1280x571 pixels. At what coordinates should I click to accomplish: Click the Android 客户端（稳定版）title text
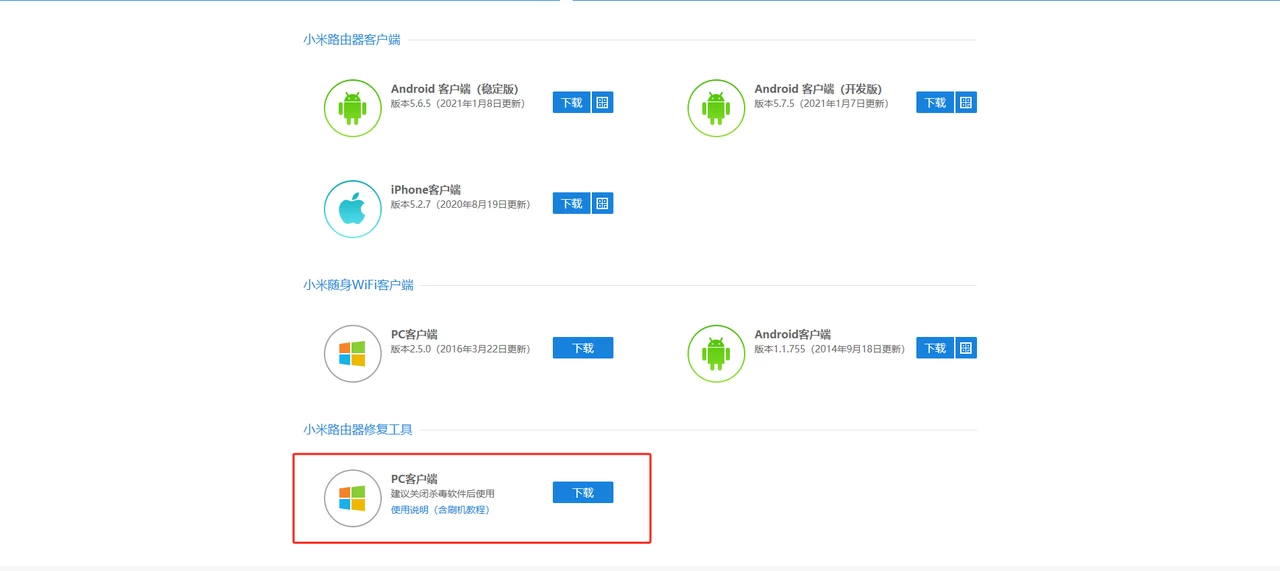[454, 89]
